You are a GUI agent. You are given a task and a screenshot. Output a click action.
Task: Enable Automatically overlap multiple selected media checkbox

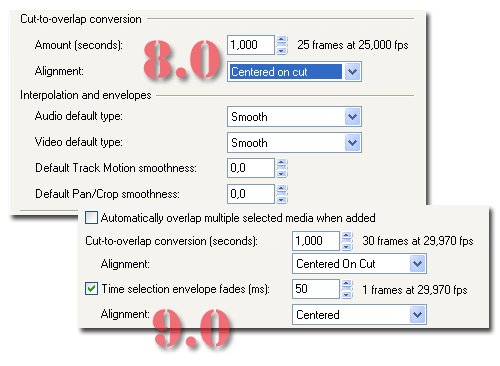(91, 217)
